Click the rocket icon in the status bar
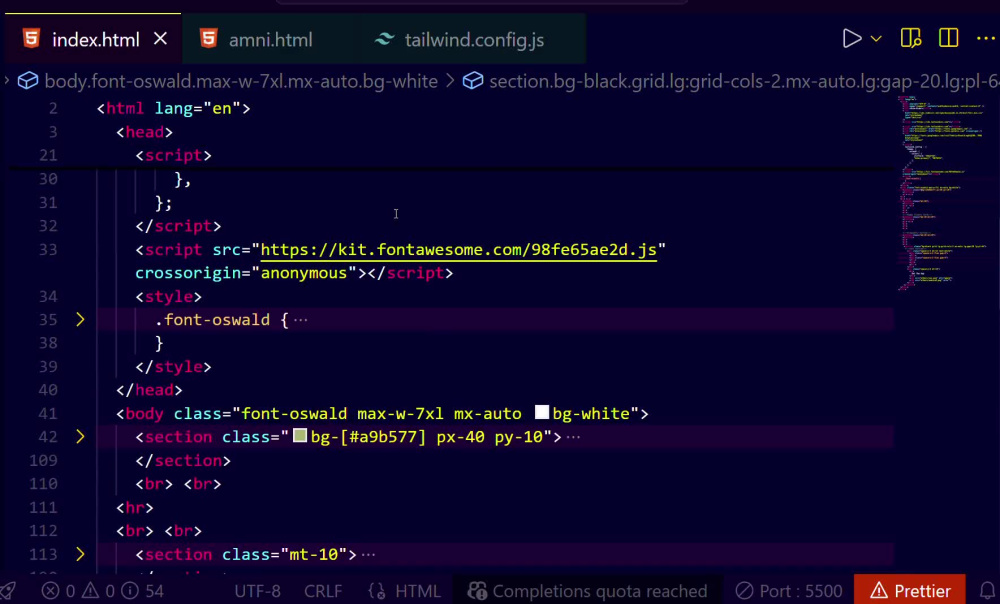The width and height of the screenshot is (1000, 604). (x=8, y=591)
